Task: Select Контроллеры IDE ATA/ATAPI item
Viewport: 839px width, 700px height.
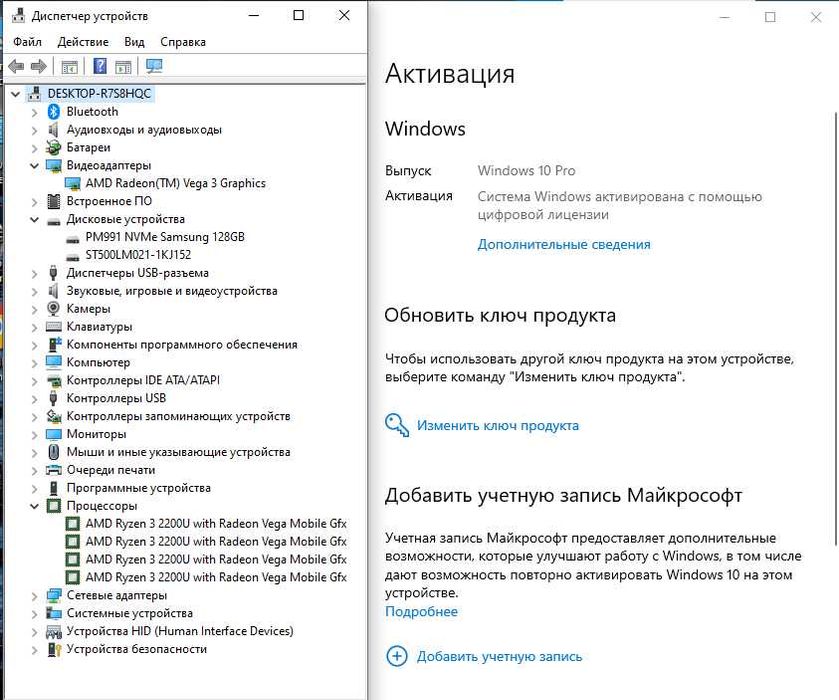Action: tap(143, 380)
